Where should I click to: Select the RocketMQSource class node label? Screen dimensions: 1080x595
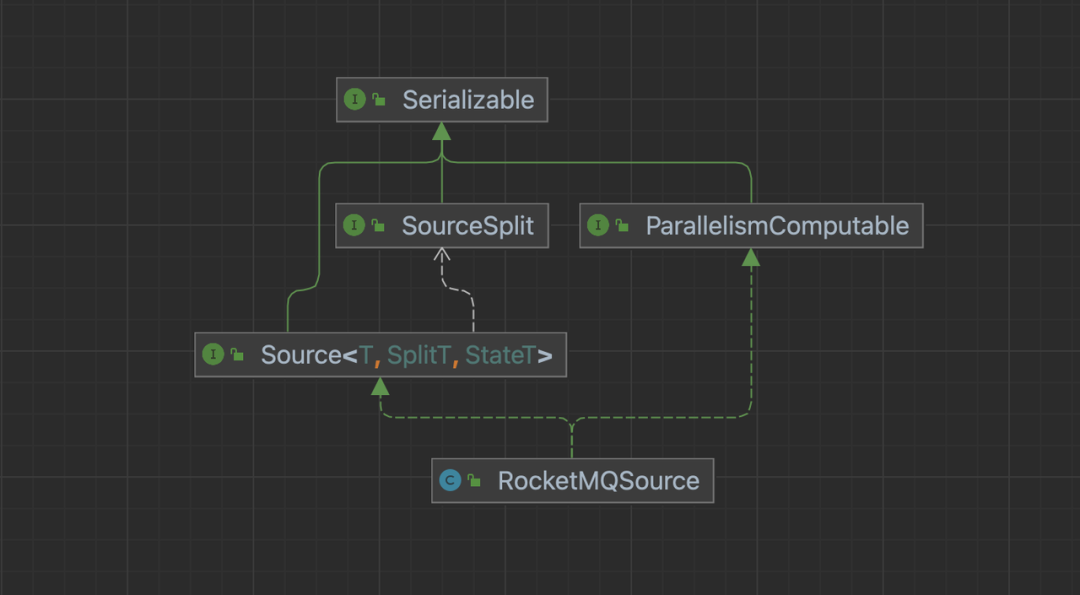(598, 481)
